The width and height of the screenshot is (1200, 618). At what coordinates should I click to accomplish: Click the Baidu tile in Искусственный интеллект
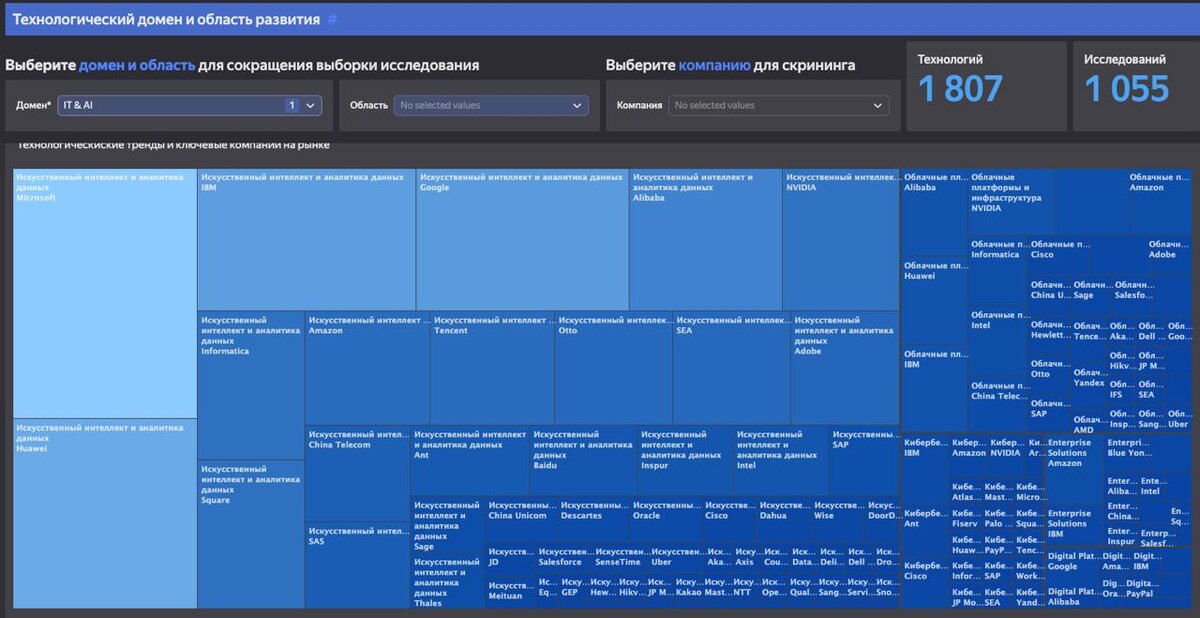click(583, 460)
